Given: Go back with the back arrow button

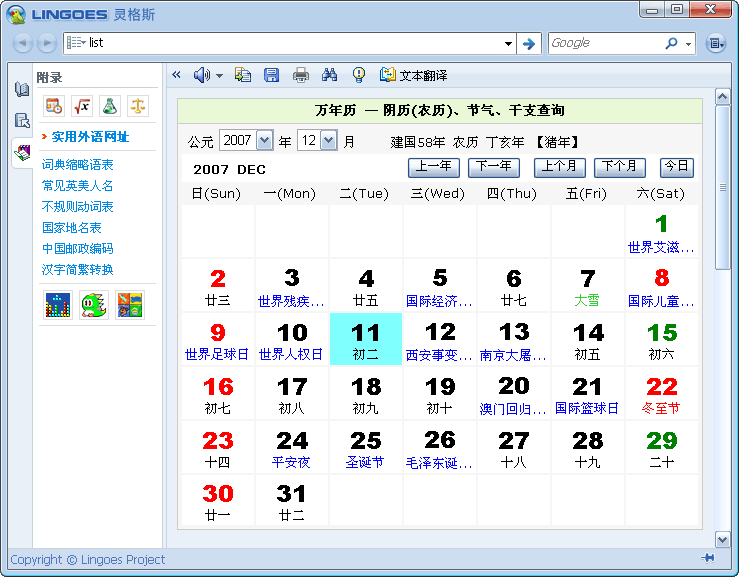Looking at the screenshot, I should click(22, 43).
